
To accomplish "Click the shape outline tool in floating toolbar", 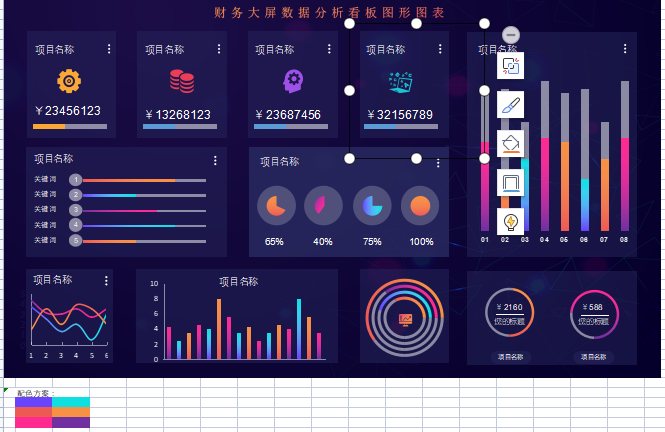I will pyautogui.click(x=510, y=182).
